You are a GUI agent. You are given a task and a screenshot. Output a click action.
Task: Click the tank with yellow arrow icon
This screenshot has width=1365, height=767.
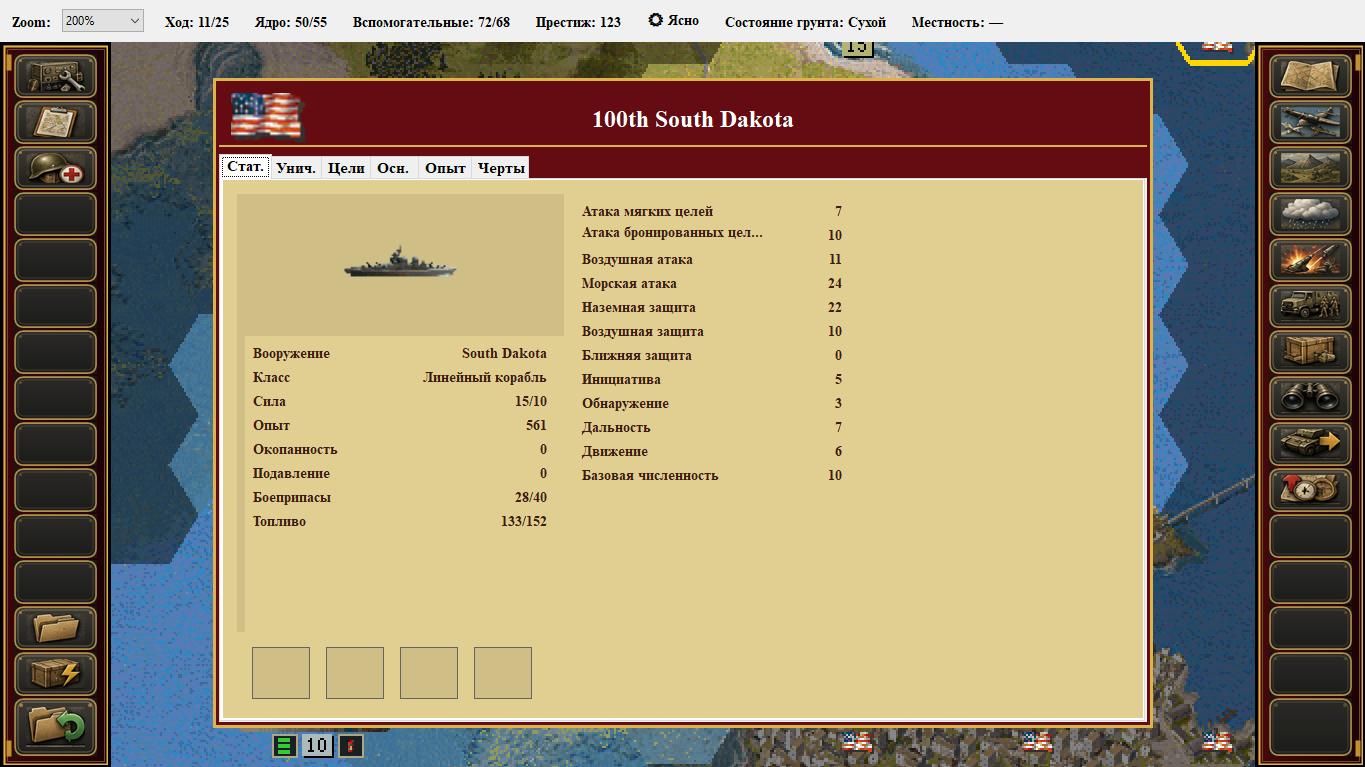click(1310, 444)
